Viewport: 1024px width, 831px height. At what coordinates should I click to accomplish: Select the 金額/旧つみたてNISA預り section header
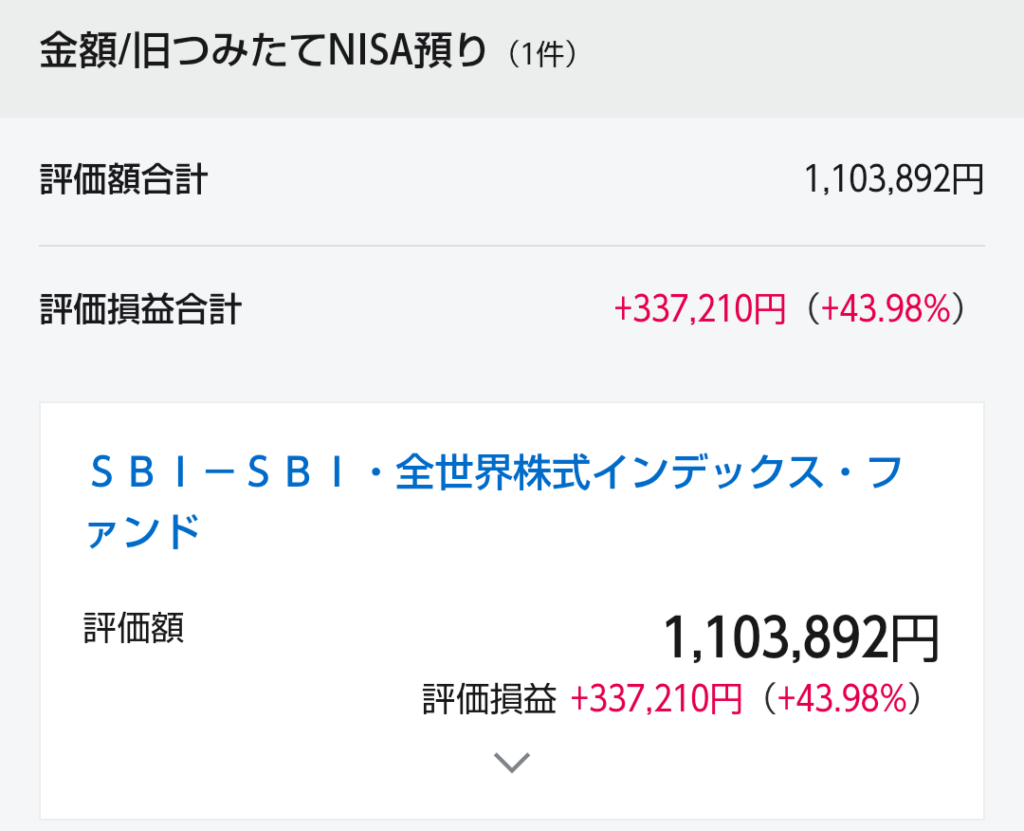(x=263, y=52)
